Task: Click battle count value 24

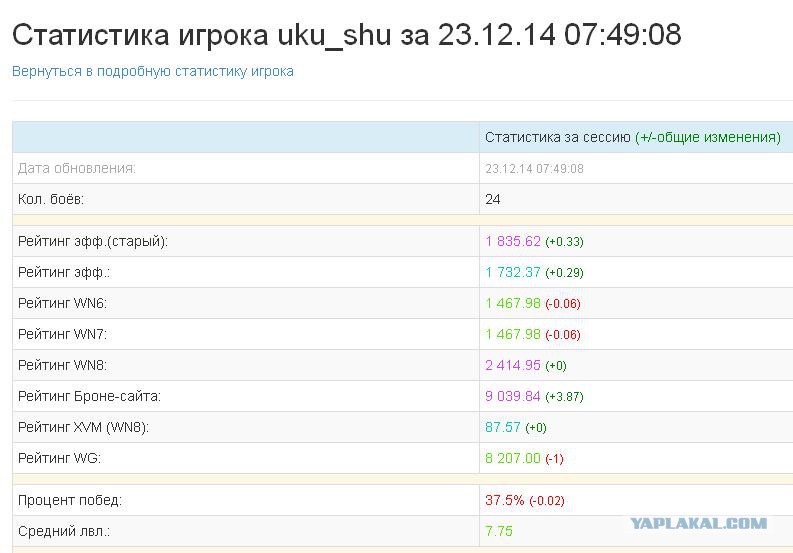Action: pos(493,199)
